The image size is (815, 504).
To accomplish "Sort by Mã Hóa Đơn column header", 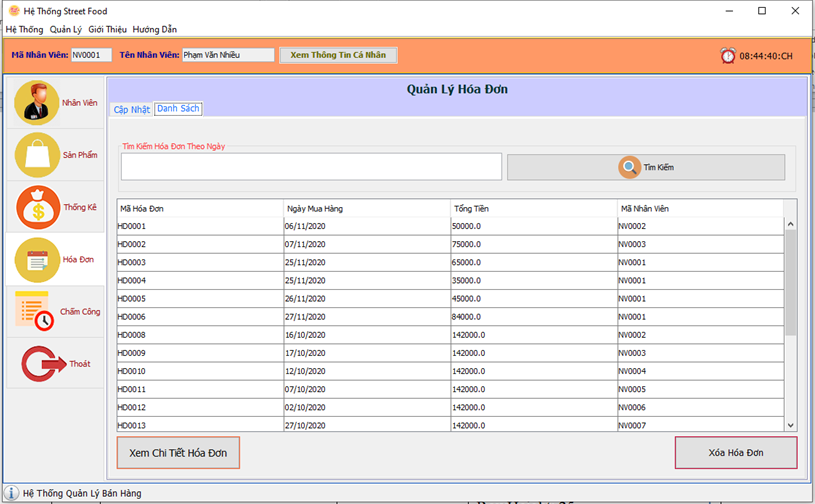I will tap(200, 208).
